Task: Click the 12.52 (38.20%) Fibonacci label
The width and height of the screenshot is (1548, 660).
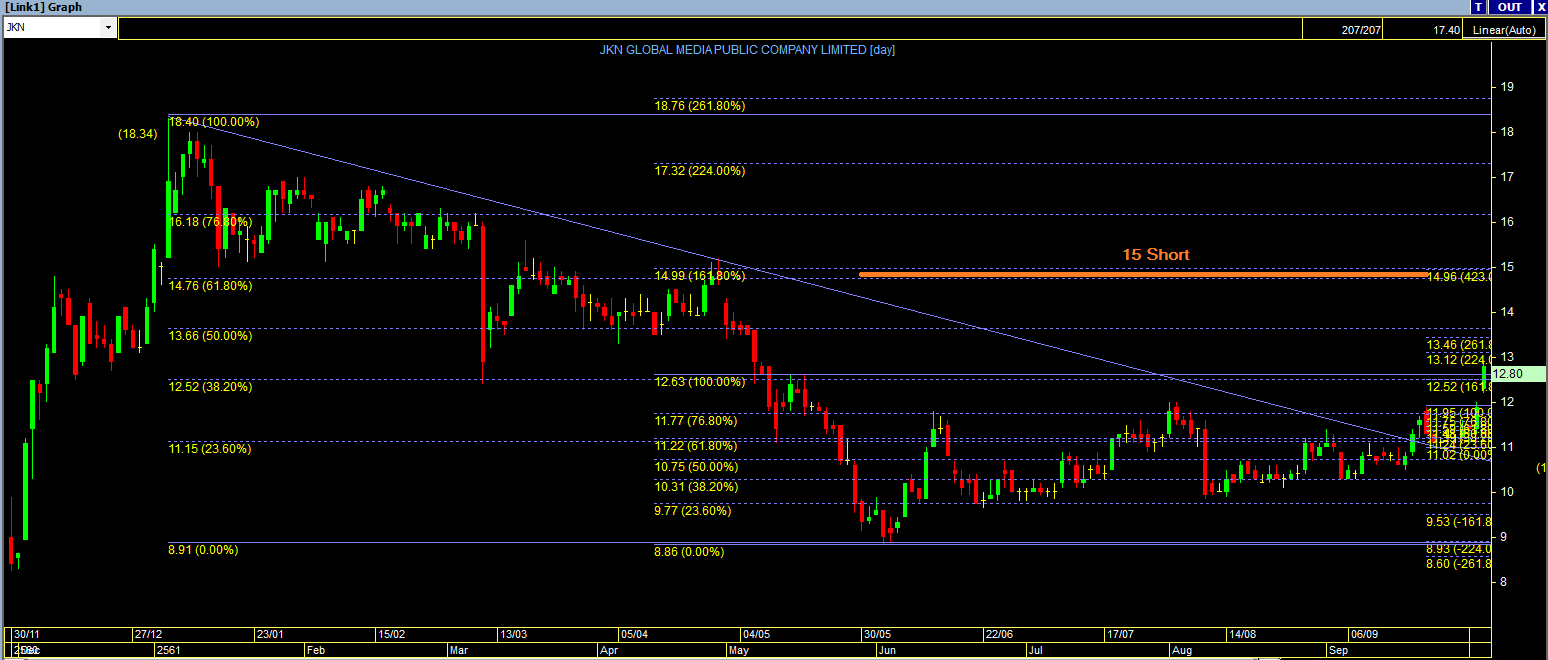Action: 210,386
